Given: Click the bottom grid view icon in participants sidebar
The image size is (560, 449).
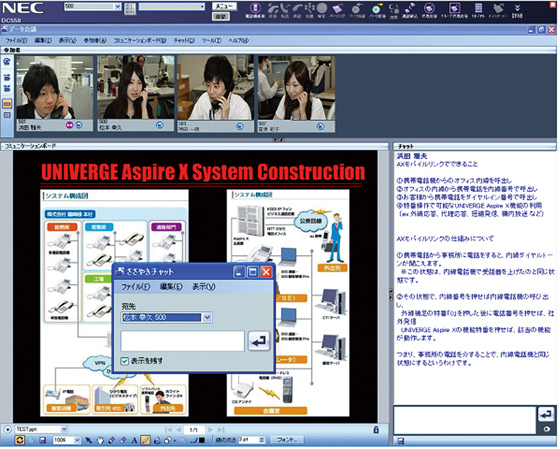Looking at the screenshot, I should pos(7,115).
